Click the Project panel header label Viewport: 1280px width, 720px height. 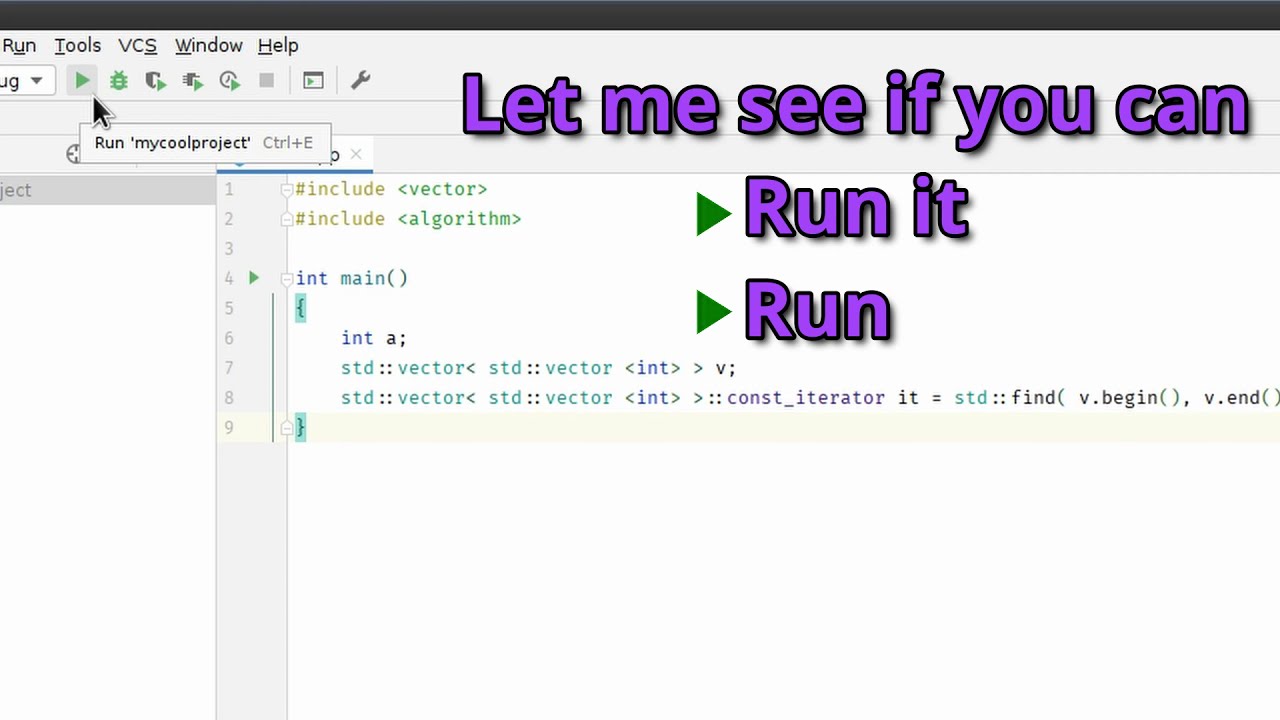click(x=15, y=190)
